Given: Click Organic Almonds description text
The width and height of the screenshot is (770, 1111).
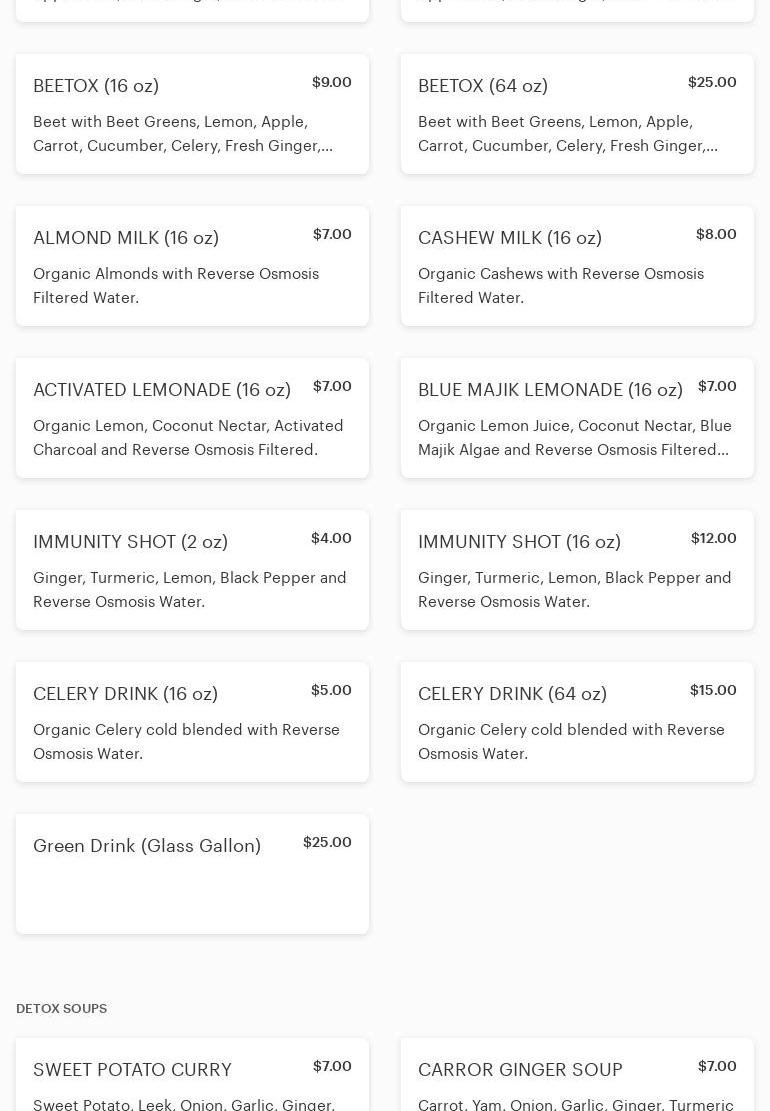Looking at the screenshot, I should (x=176, y=286).
